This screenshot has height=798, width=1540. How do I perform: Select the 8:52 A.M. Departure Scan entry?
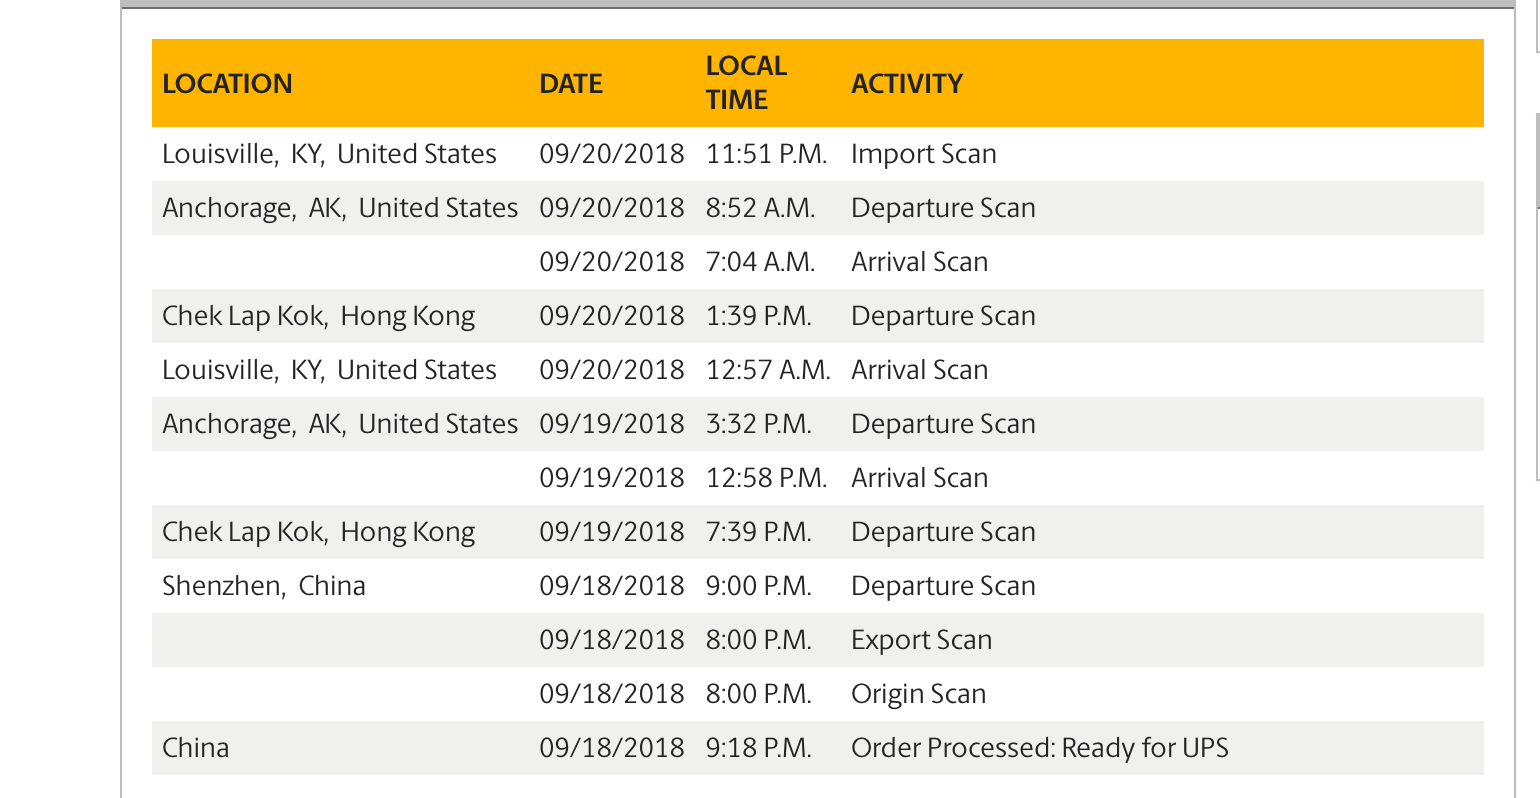pyautogui.click(x=817, y=208)
